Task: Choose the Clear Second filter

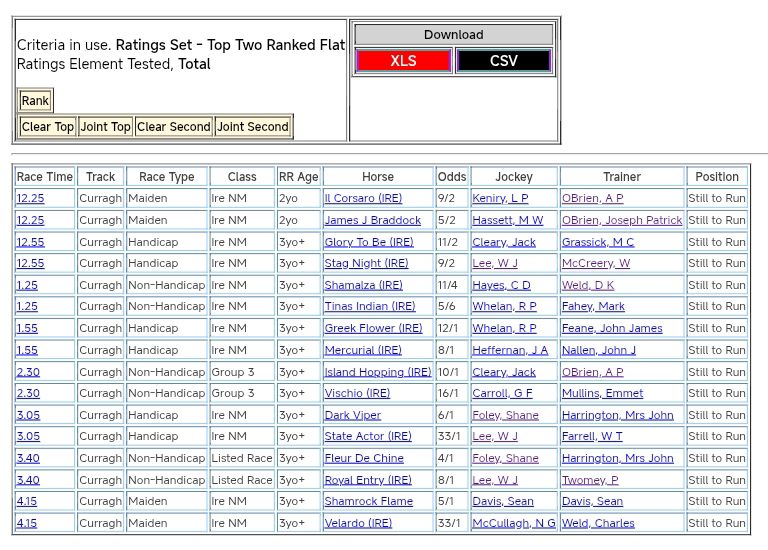Action: point(174,127)
